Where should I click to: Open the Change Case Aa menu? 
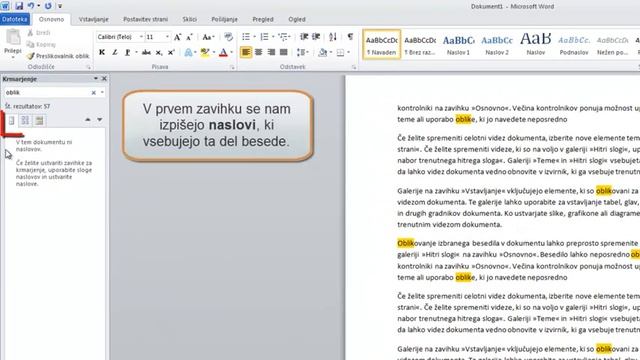[x=208, y=37]
